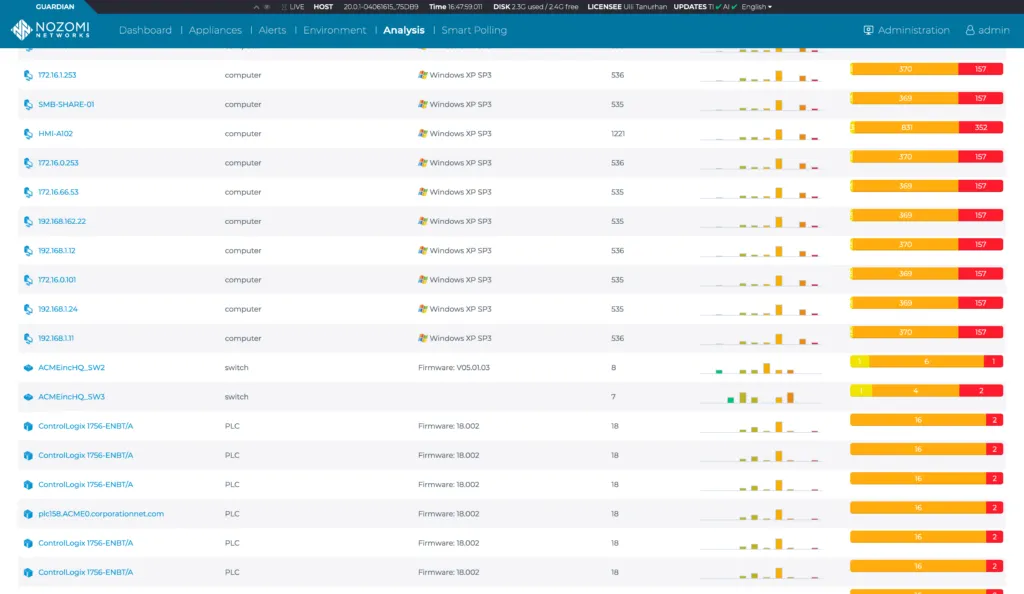
Task: Open the Appliances menu
Action: click(x=215, y=30)
